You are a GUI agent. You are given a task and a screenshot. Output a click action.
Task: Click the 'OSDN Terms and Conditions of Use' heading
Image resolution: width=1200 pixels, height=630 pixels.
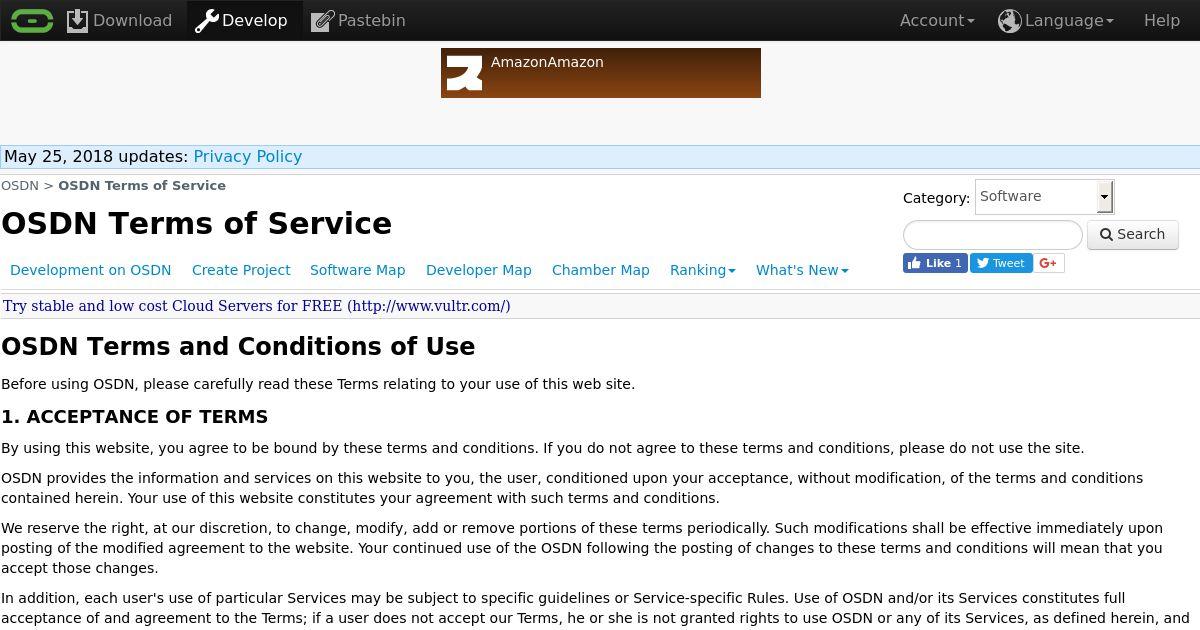[238, 346]
